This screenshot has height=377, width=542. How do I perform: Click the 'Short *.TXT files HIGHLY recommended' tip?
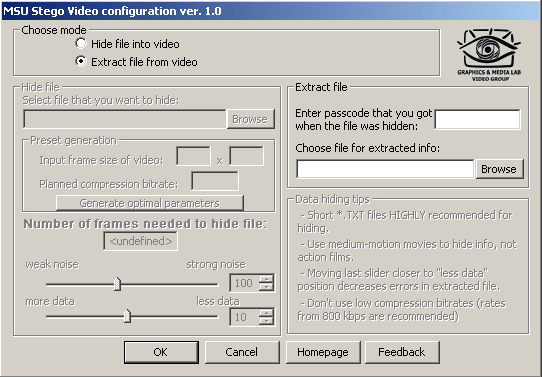click(x=405, y=222)
